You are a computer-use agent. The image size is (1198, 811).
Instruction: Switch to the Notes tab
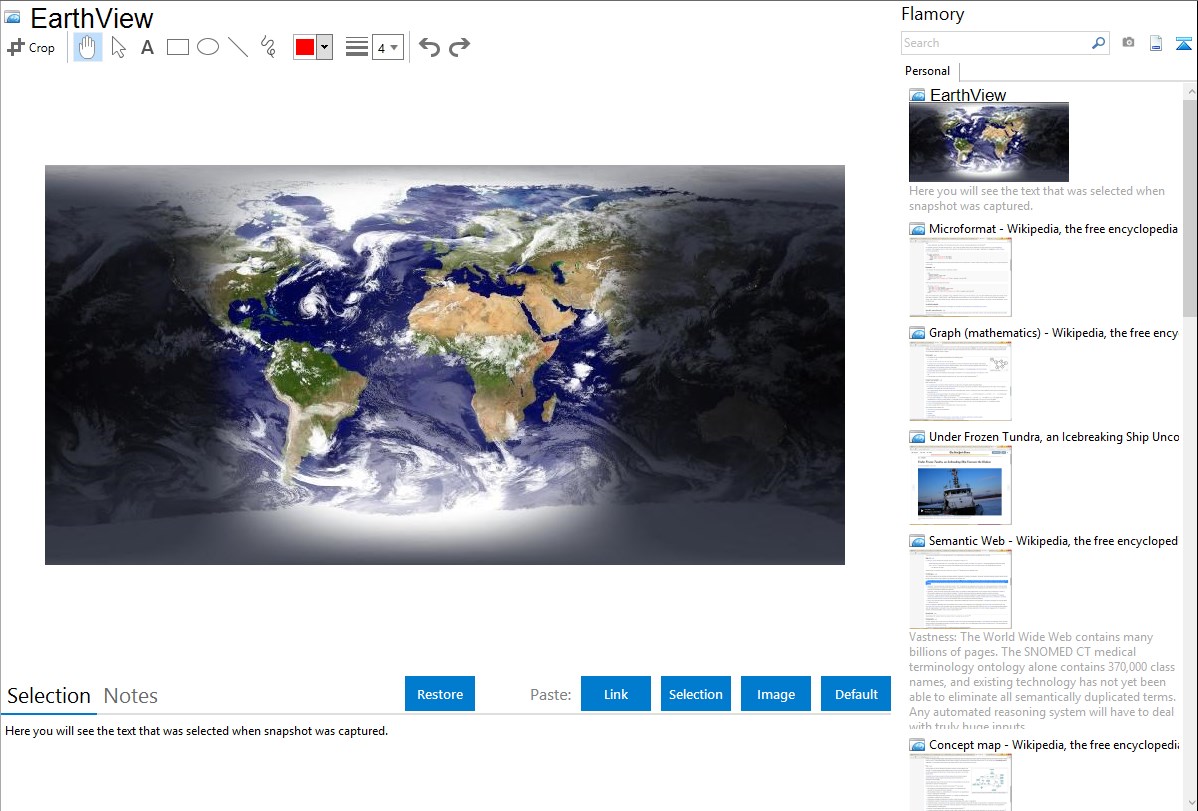point(131,696)
